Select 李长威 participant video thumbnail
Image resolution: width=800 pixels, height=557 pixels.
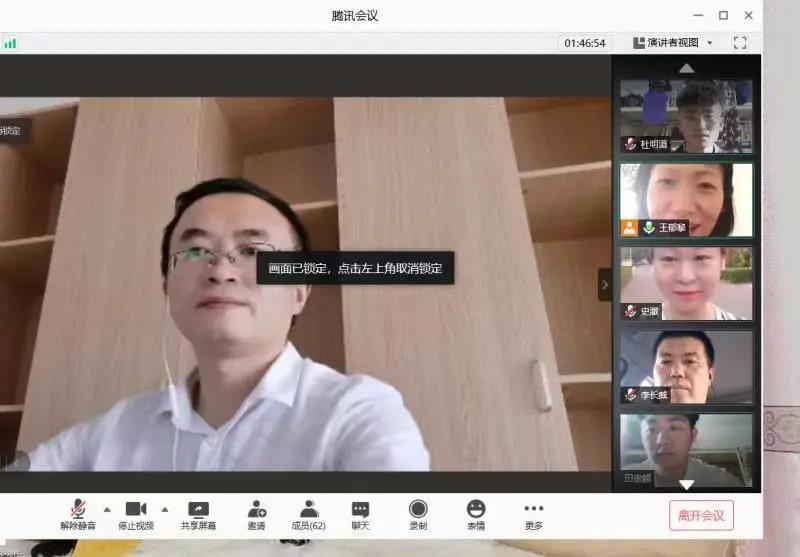(686, 366)
